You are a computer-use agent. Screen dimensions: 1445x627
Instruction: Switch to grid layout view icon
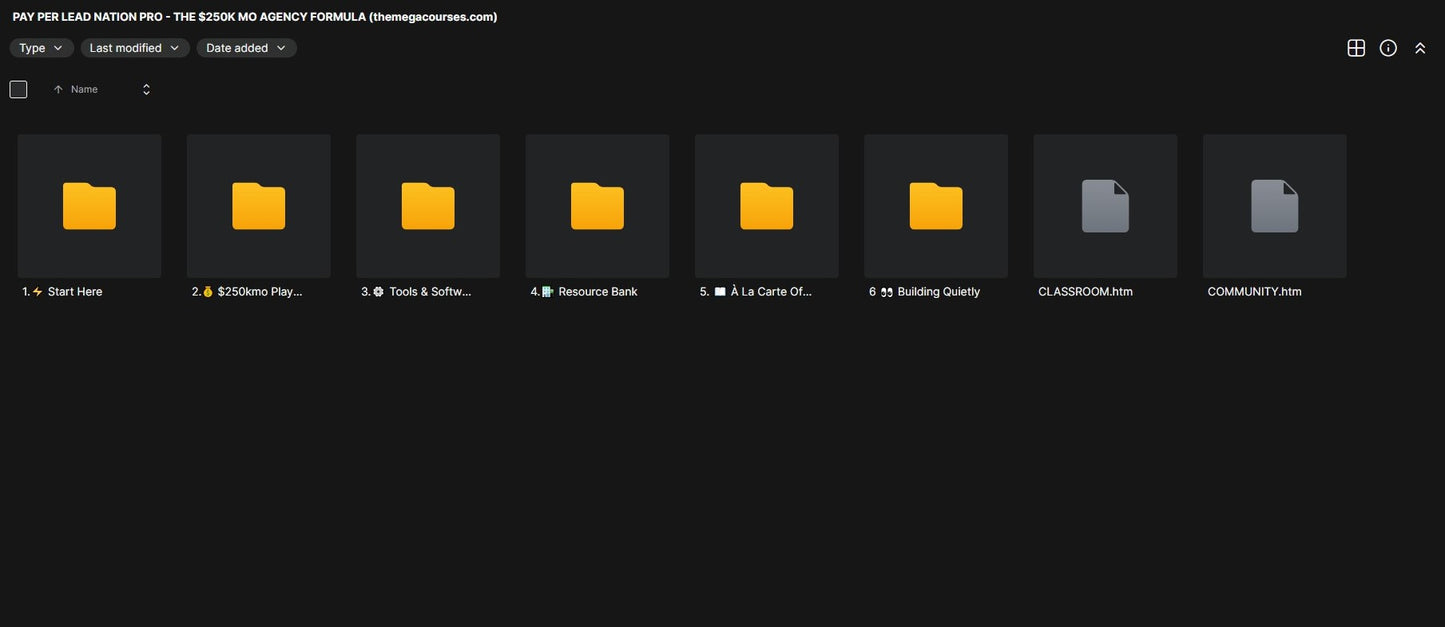coord(1356,48)
